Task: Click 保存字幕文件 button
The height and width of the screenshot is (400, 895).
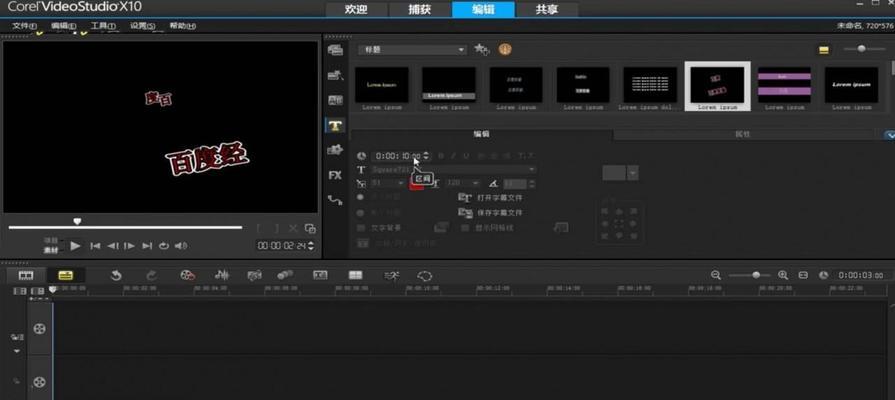Action: (490, 213)
